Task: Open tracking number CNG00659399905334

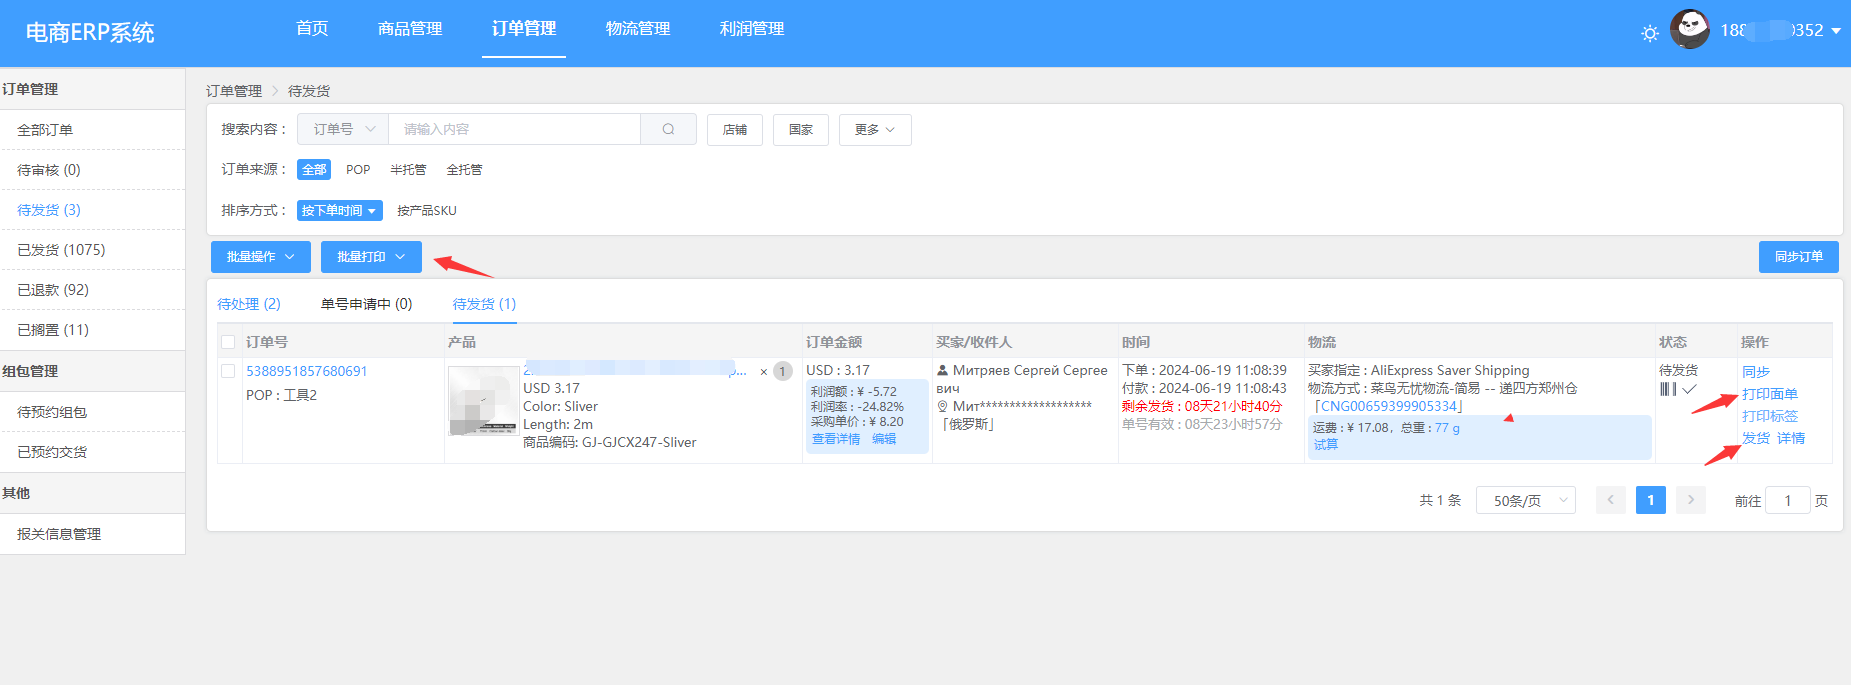Action: pyautogui.click(x=1389, y=406)
